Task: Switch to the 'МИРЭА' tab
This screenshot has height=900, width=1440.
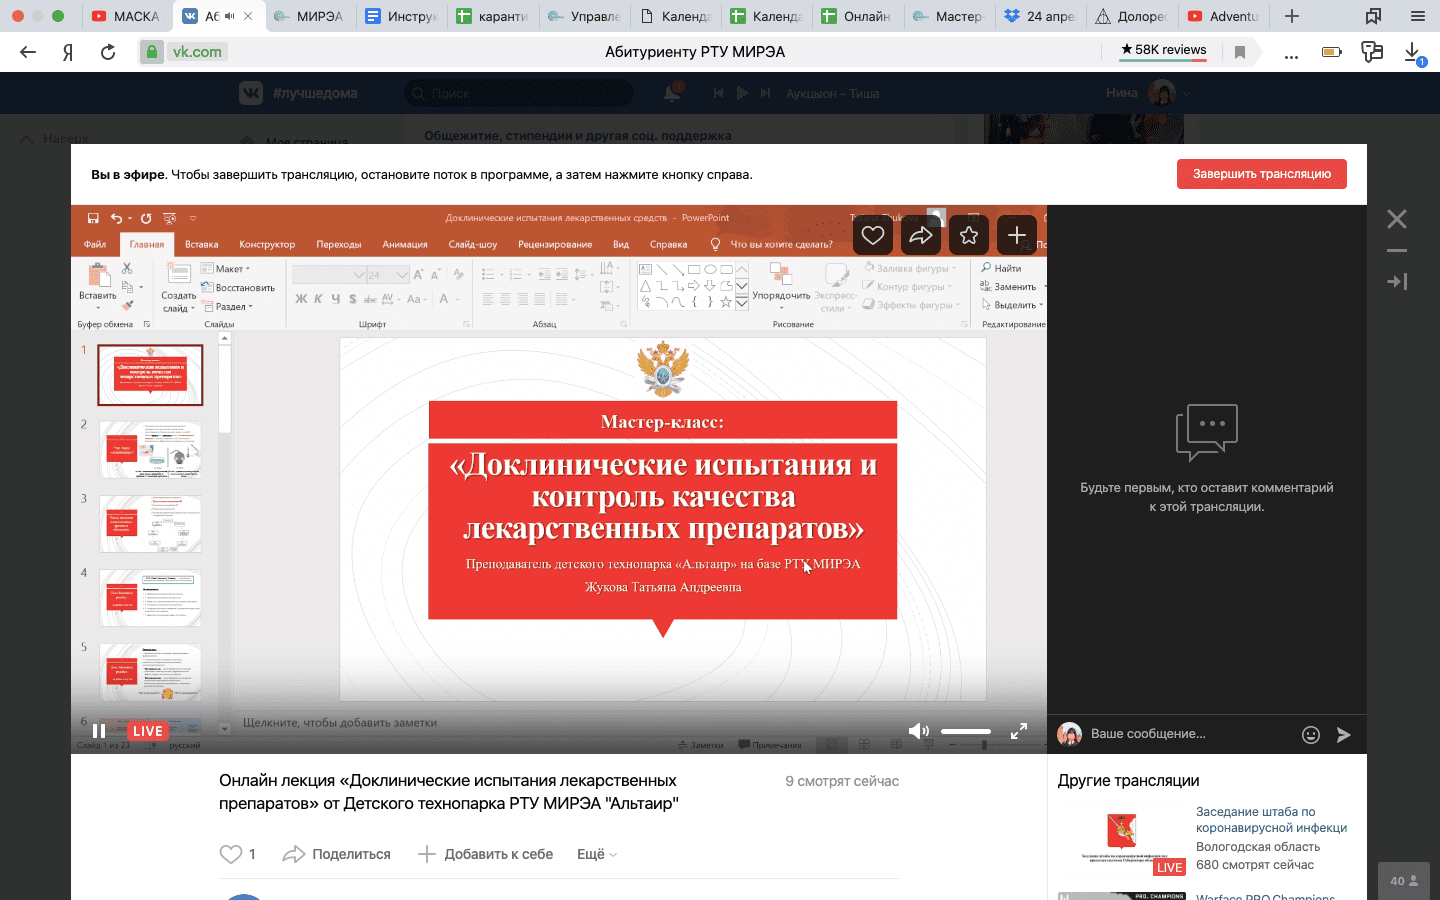Action: [309, 16]
